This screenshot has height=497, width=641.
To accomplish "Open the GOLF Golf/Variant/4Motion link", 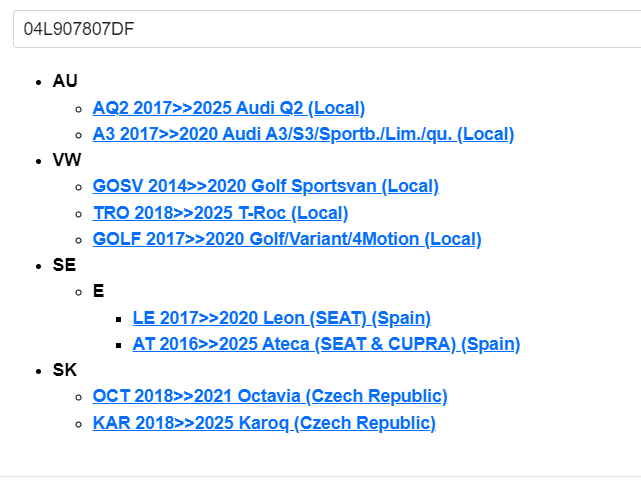I will [x=287, y=239].
